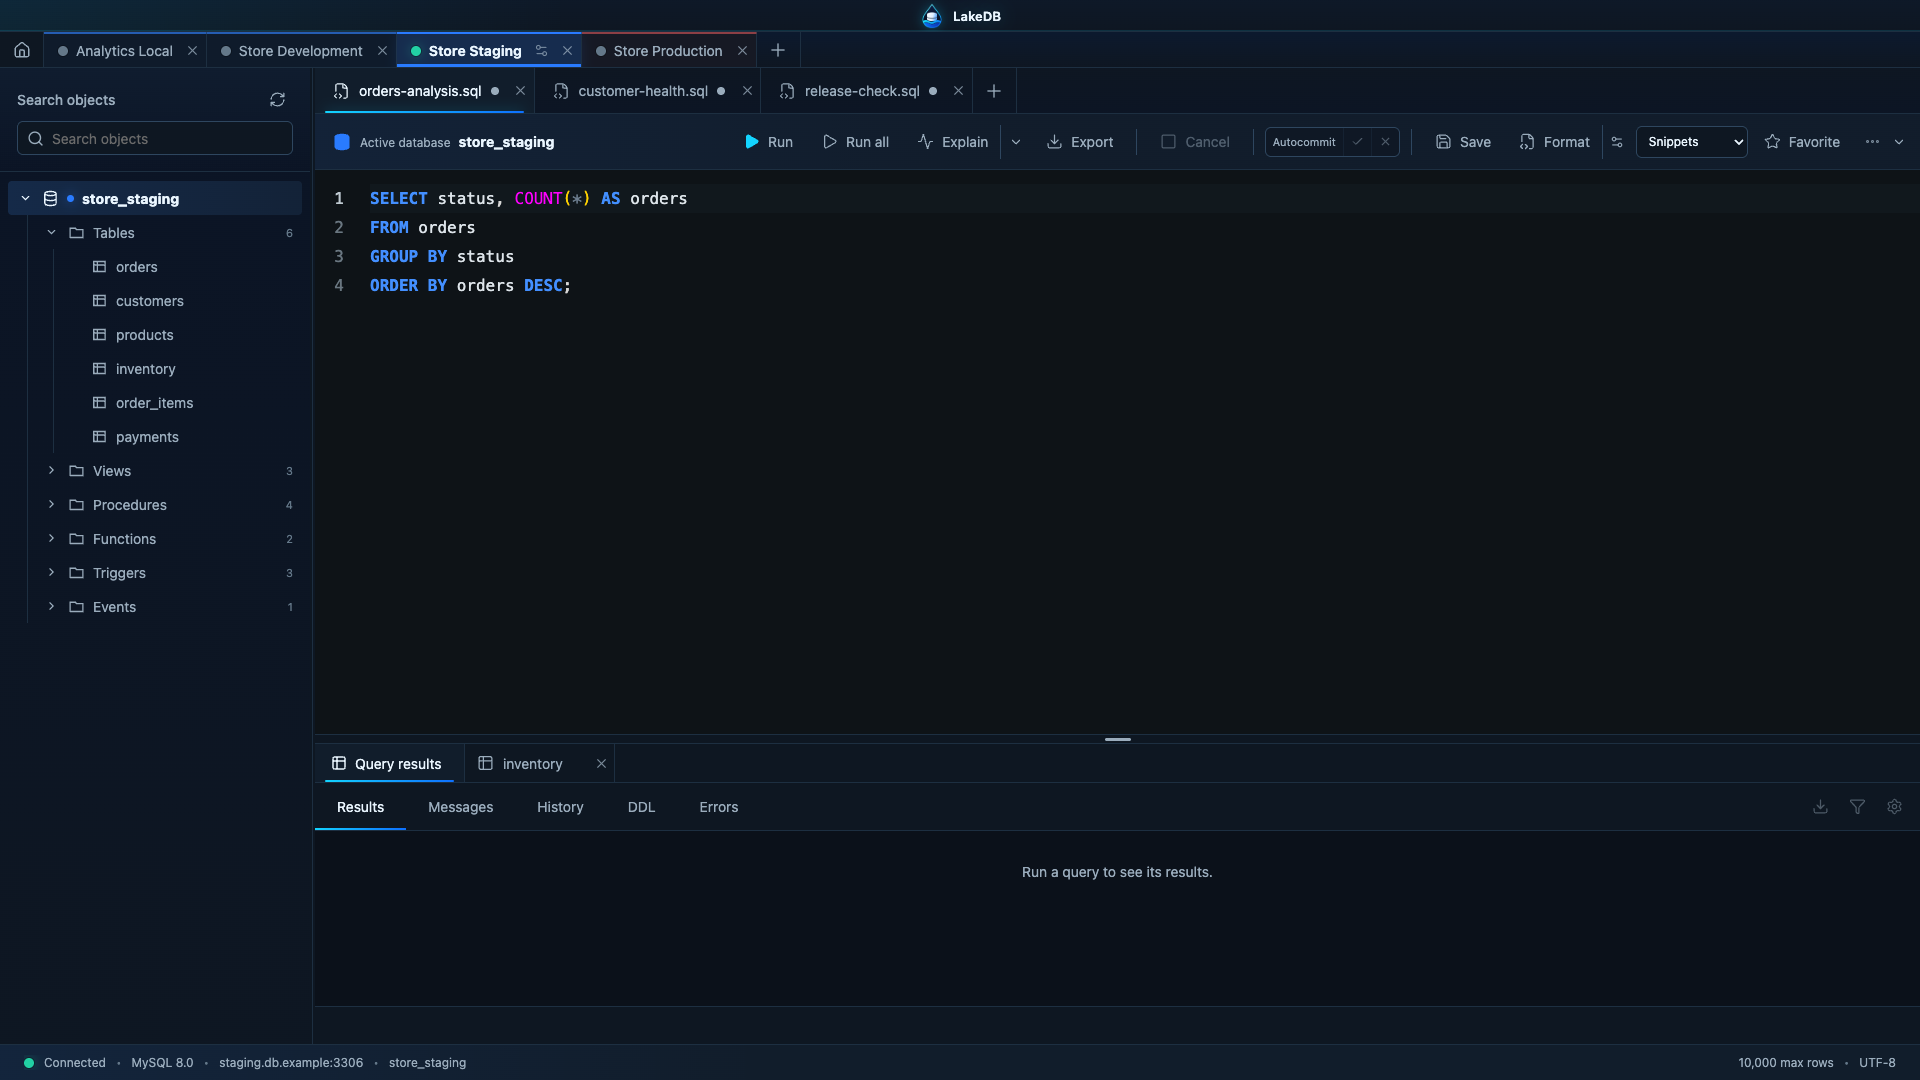Adjust the editor results splitter handle
This screenshot has height=1080, width=1920.
click(1117, 739)
